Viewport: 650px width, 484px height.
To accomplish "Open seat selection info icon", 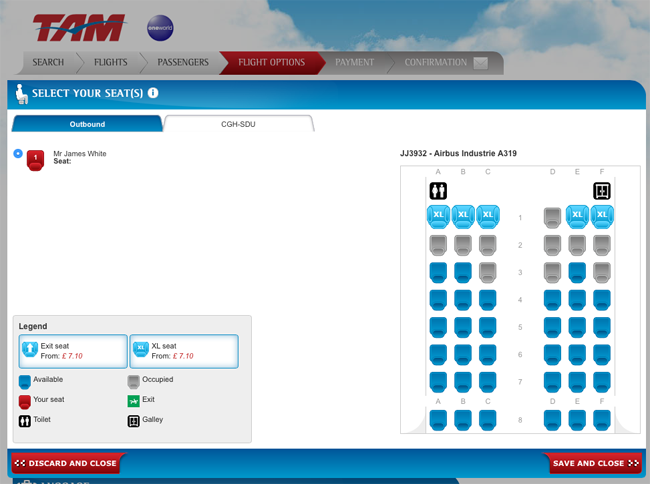I will pyautogui.click(x=153, y=93).
